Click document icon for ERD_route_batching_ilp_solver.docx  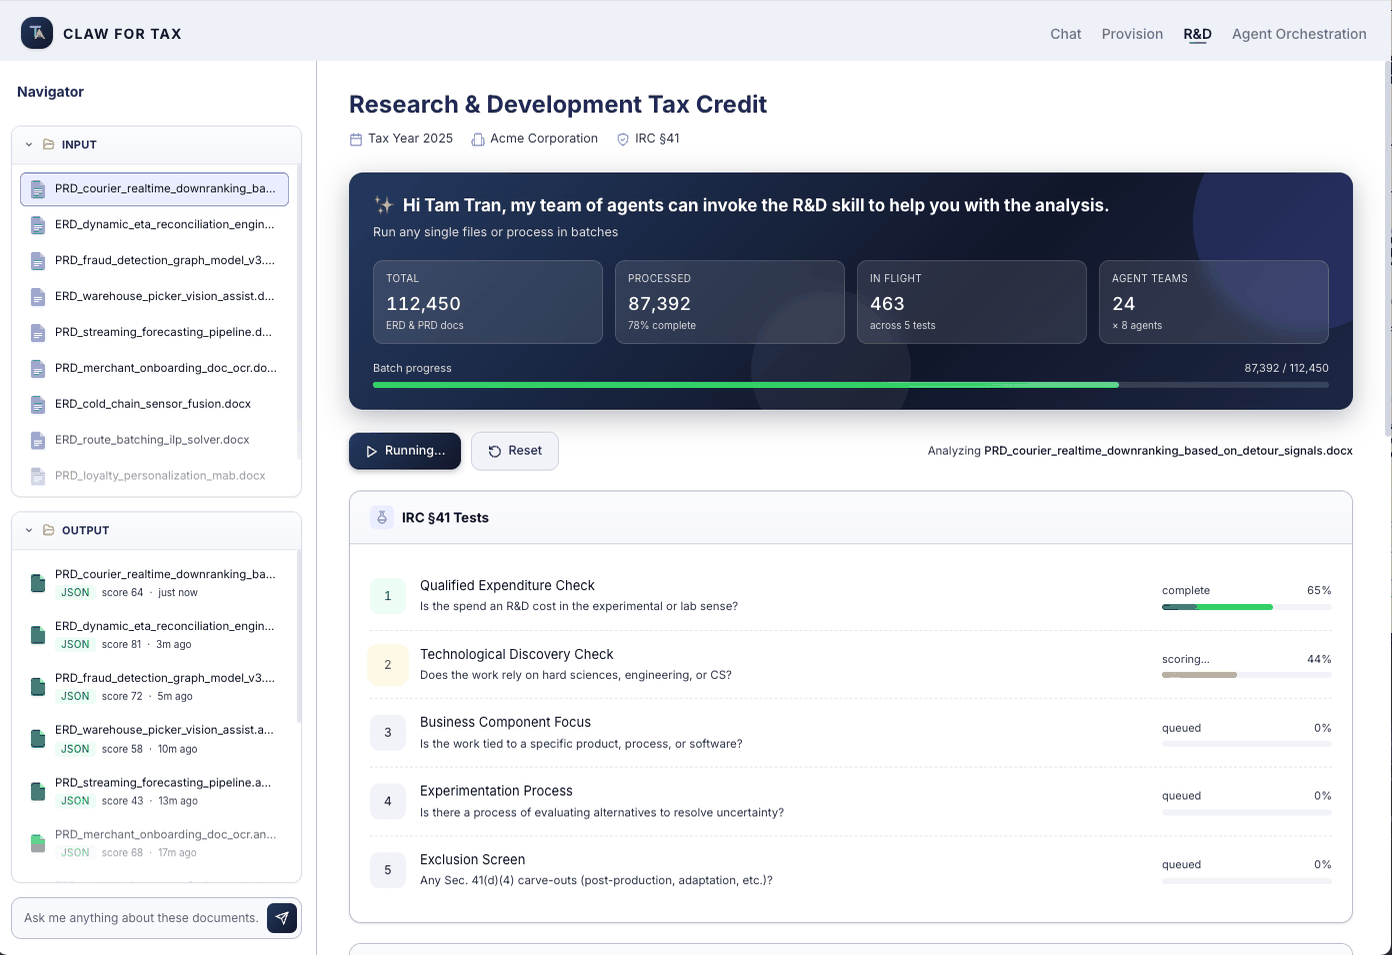pos(38,441)
